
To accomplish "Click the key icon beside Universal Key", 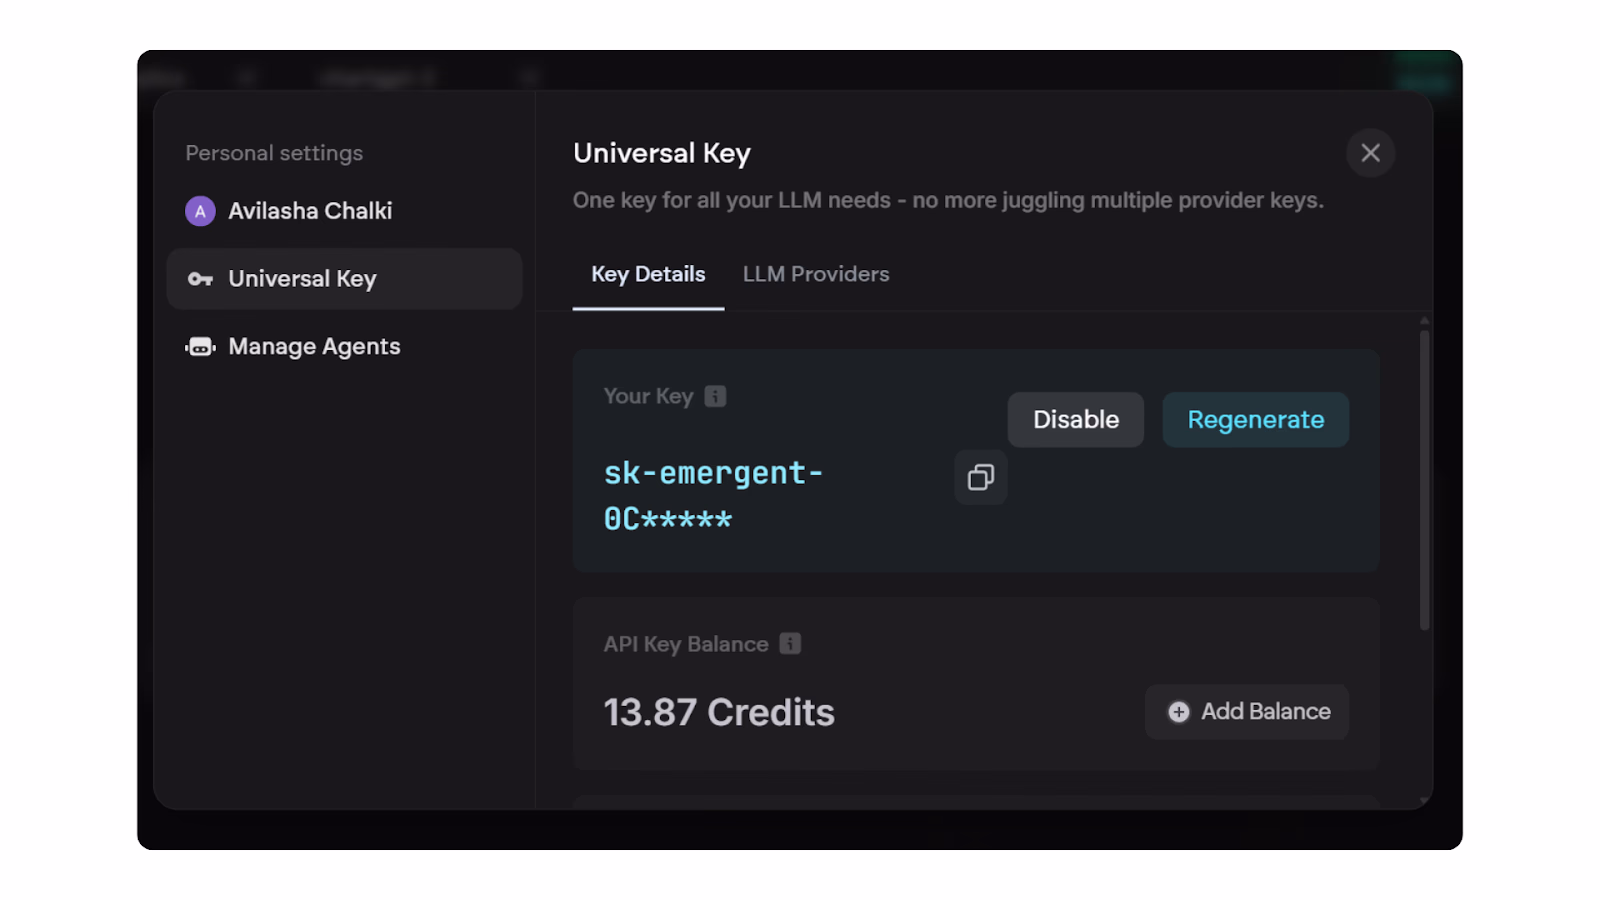I will 200,279.
